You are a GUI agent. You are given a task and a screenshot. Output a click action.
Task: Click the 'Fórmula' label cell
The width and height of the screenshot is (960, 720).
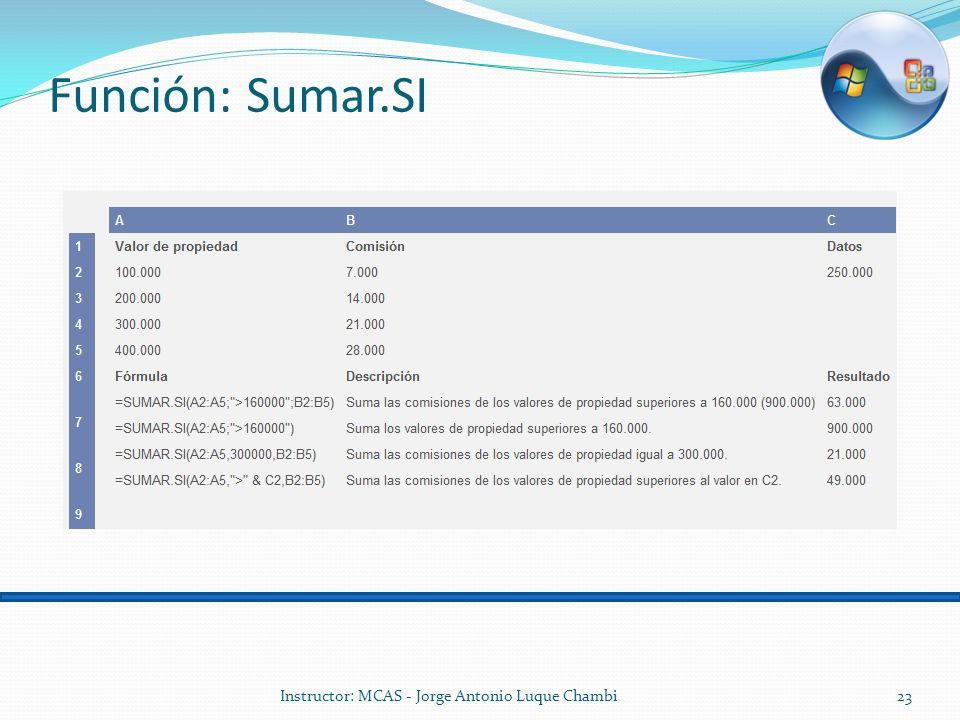point(141,377)
